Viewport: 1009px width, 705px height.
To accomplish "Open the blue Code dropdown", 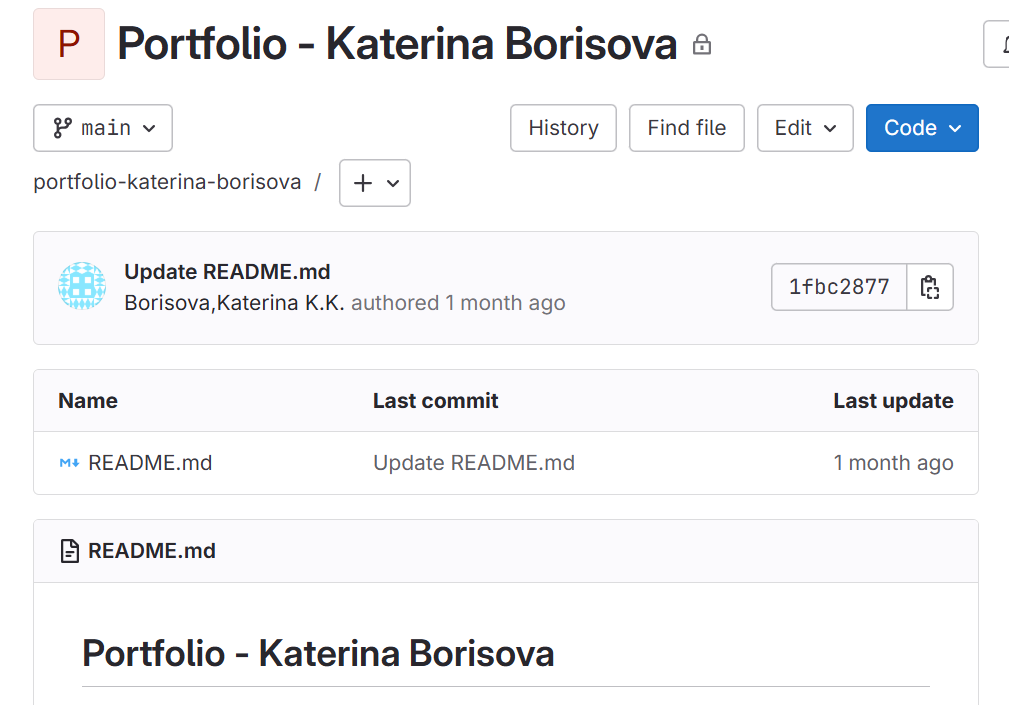I will click(x=922, y=128).
